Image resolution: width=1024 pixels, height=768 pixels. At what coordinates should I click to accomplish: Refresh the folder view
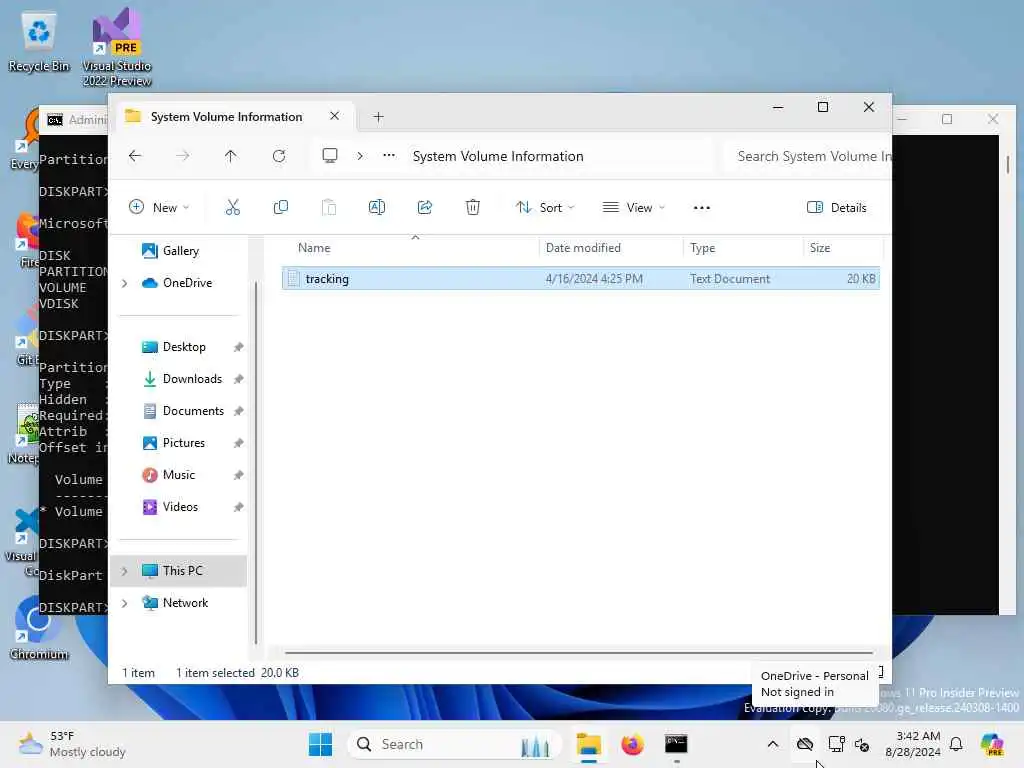(x=279, y=156)
